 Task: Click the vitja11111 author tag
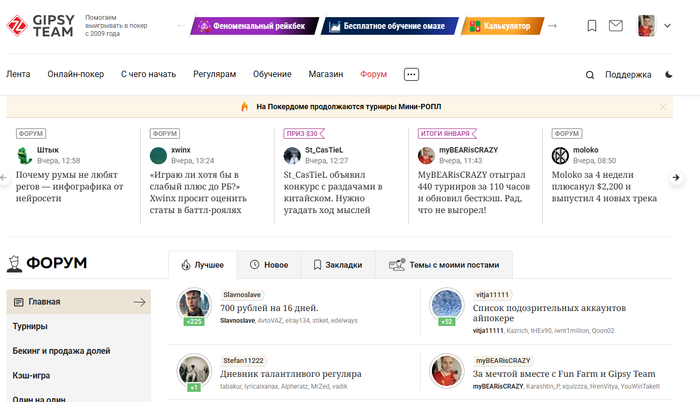pos(492,295)
